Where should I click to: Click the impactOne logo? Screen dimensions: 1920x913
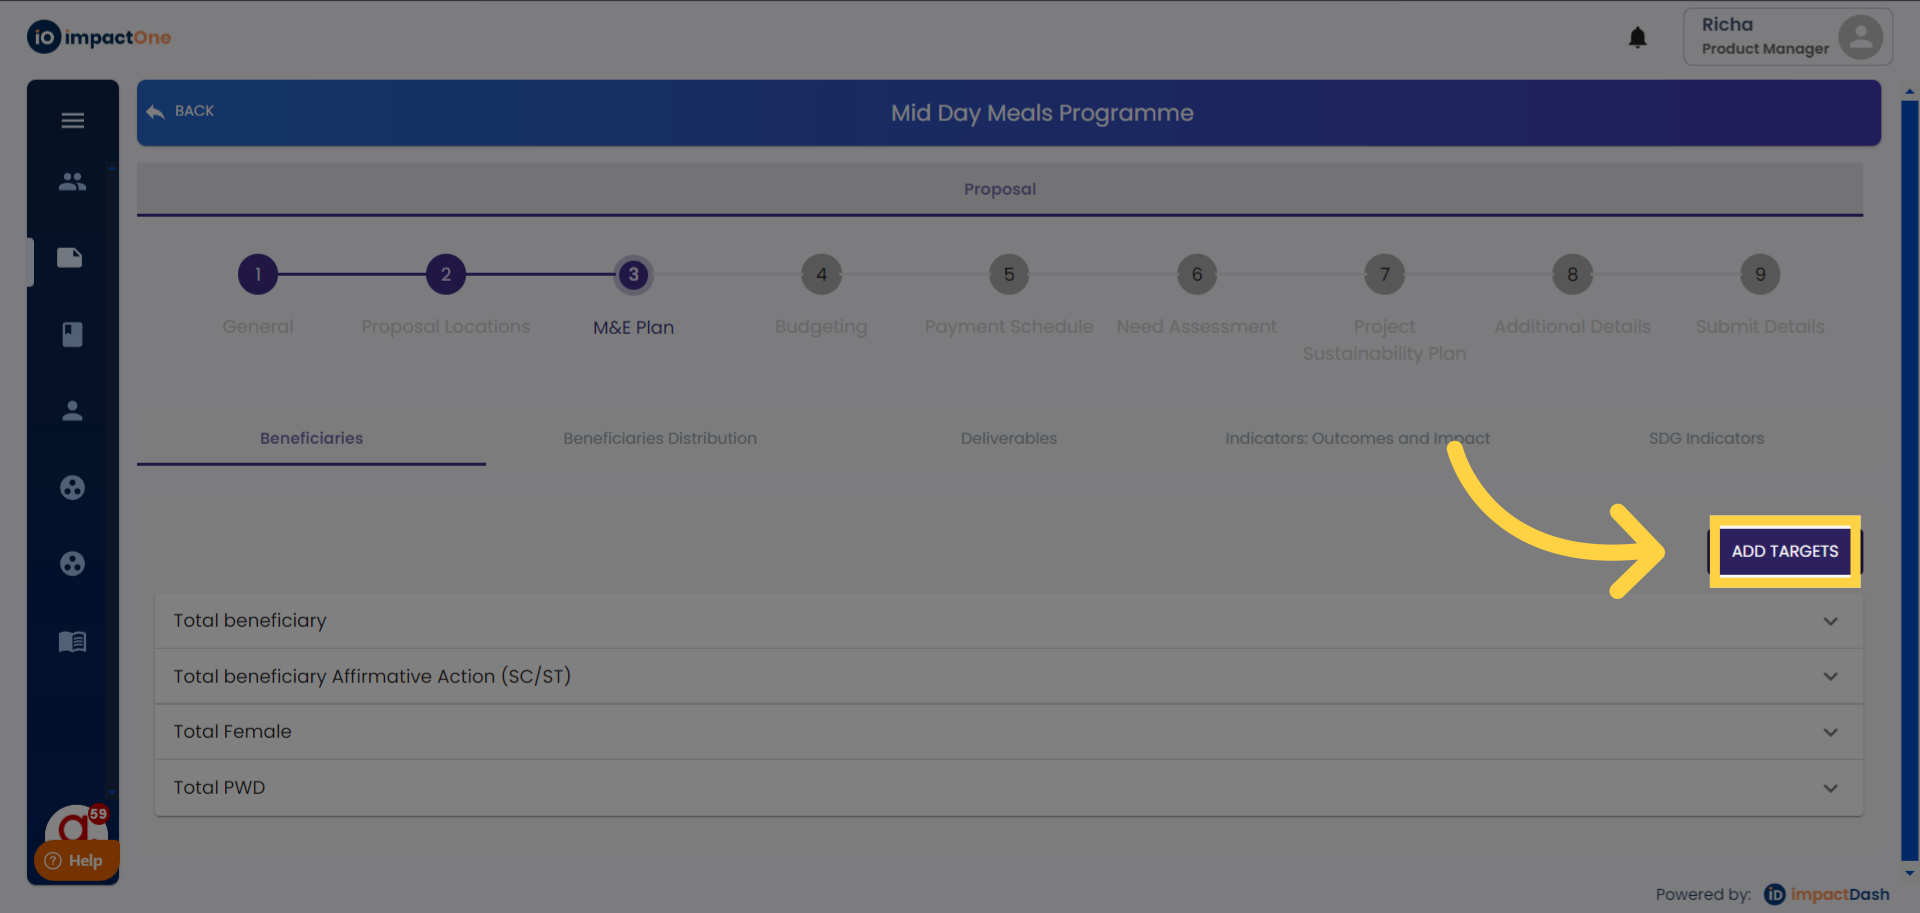[99, 38]
